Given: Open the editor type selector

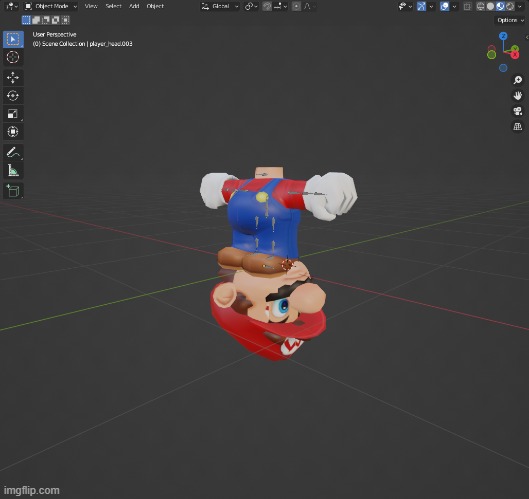Looking at the screenshot, I should pyautogui.click(x=12, y=6).
